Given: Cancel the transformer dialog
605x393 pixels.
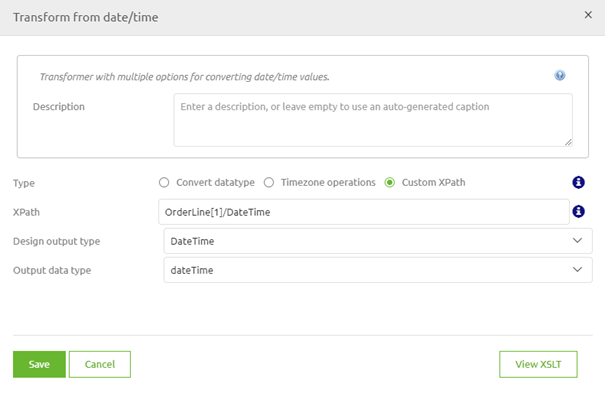Looking at the screenshot, I should coord(100,364).
